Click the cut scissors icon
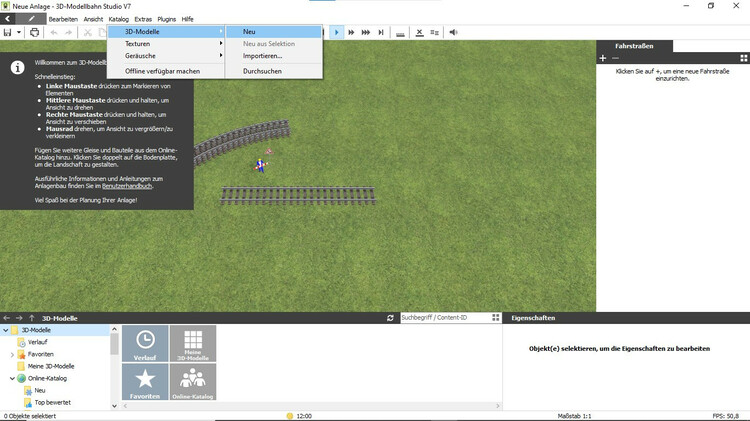Image resolution: width=750 pixels, height=421 pixels. (x=88, y=33)
